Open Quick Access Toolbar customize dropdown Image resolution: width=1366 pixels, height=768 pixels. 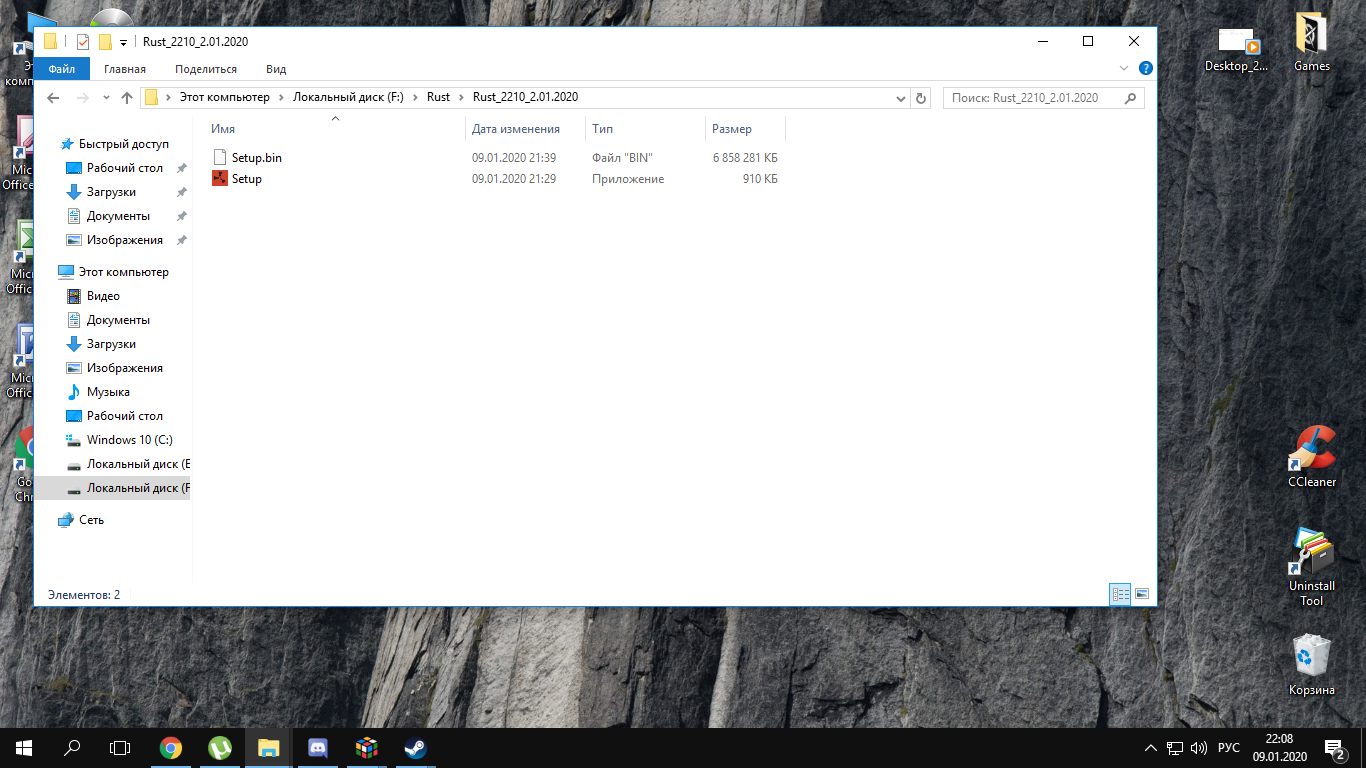click(x=124, y=42)
